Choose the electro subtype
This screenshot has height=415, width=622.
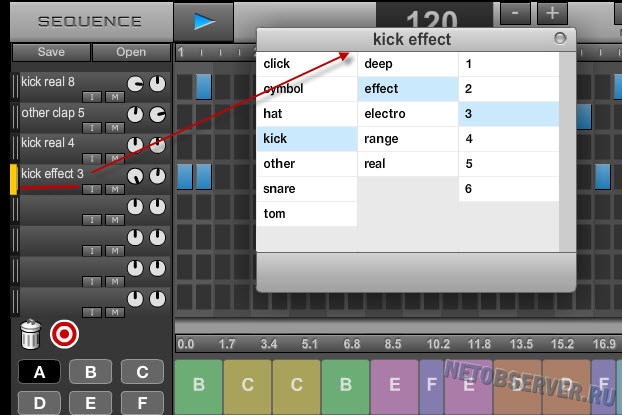pos(408,114)
